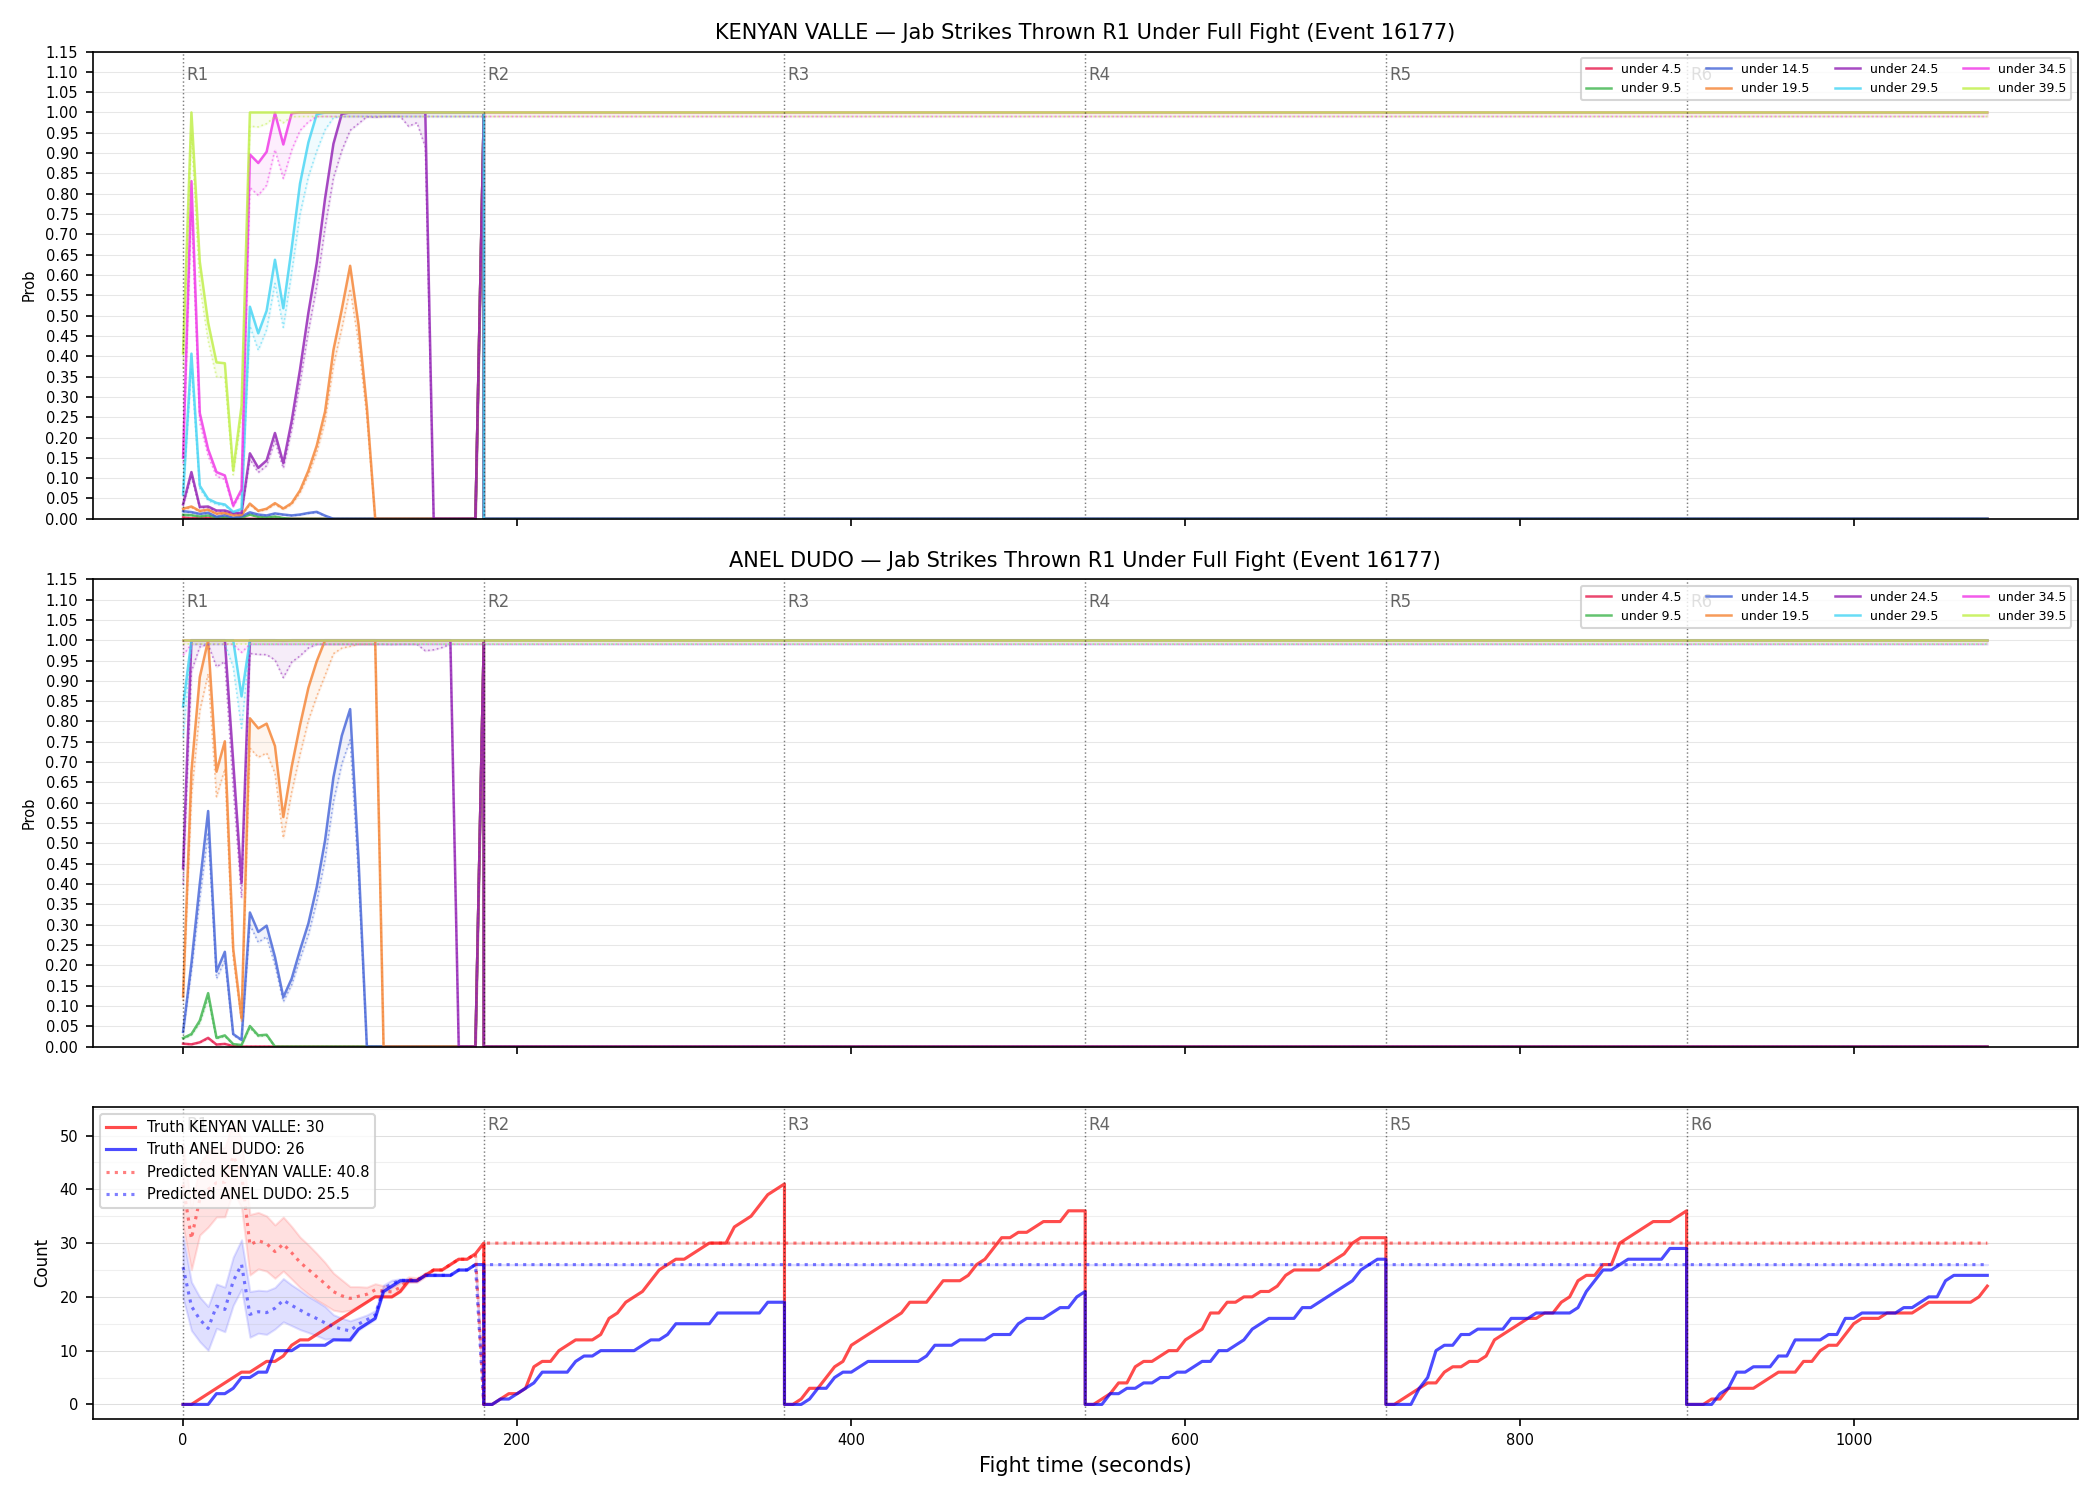Viewport: 2100px width, 1500px height.
Task: Click the 'Prob' label of Kenyan Valle chart
Action: tap(28, 286)
